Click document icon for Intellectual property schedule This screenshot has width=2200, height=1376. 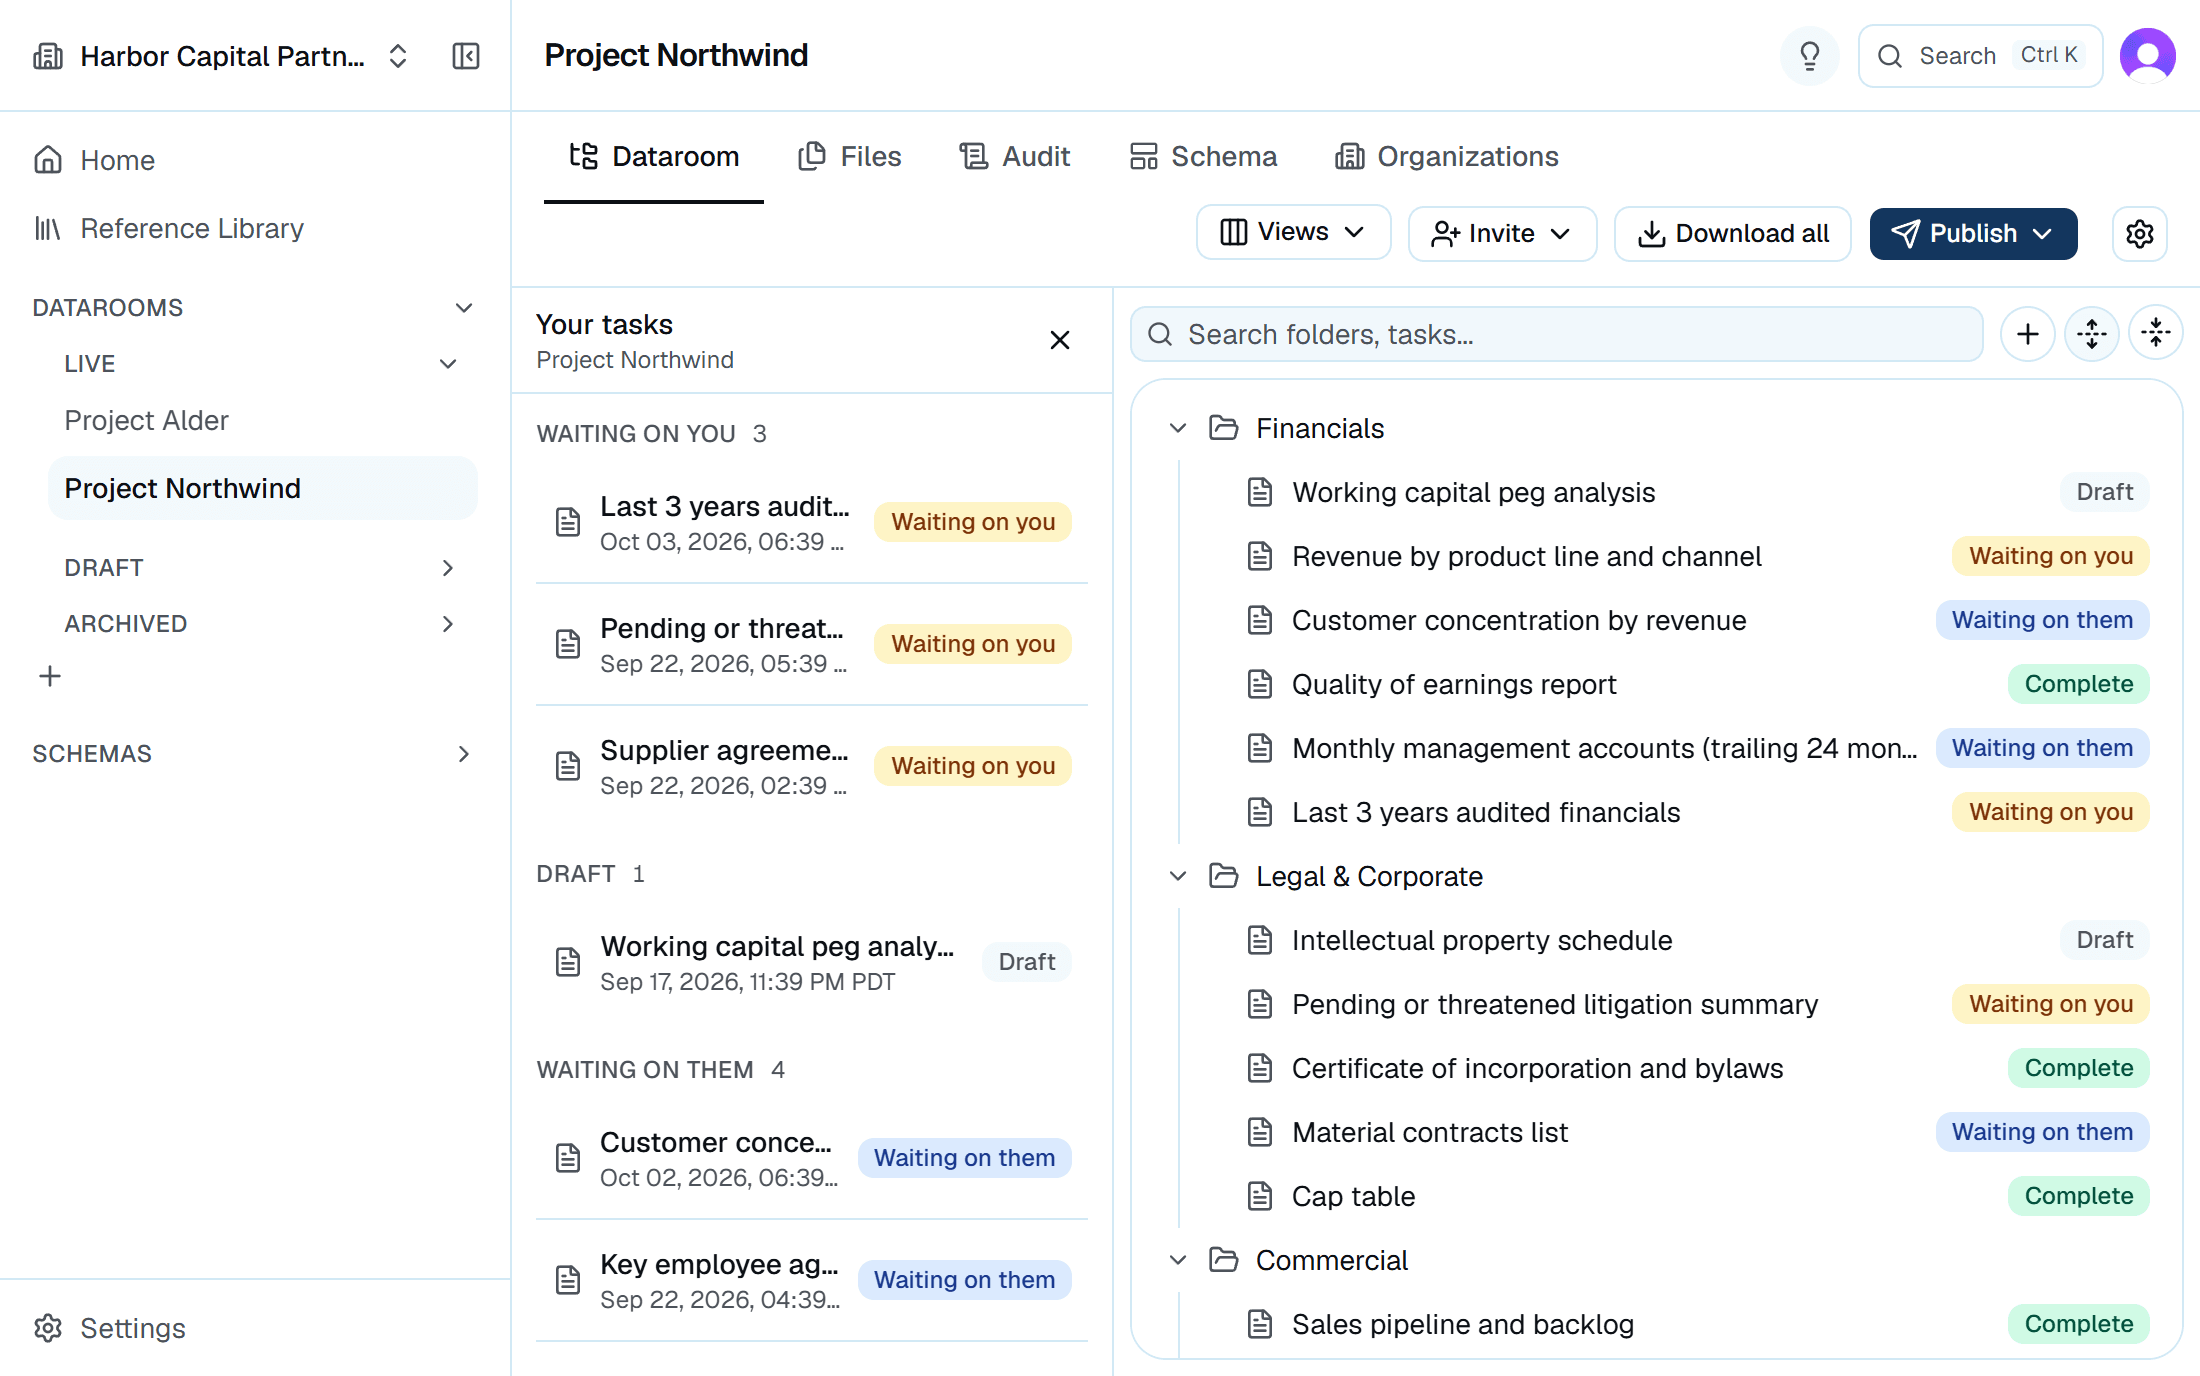1260,940
